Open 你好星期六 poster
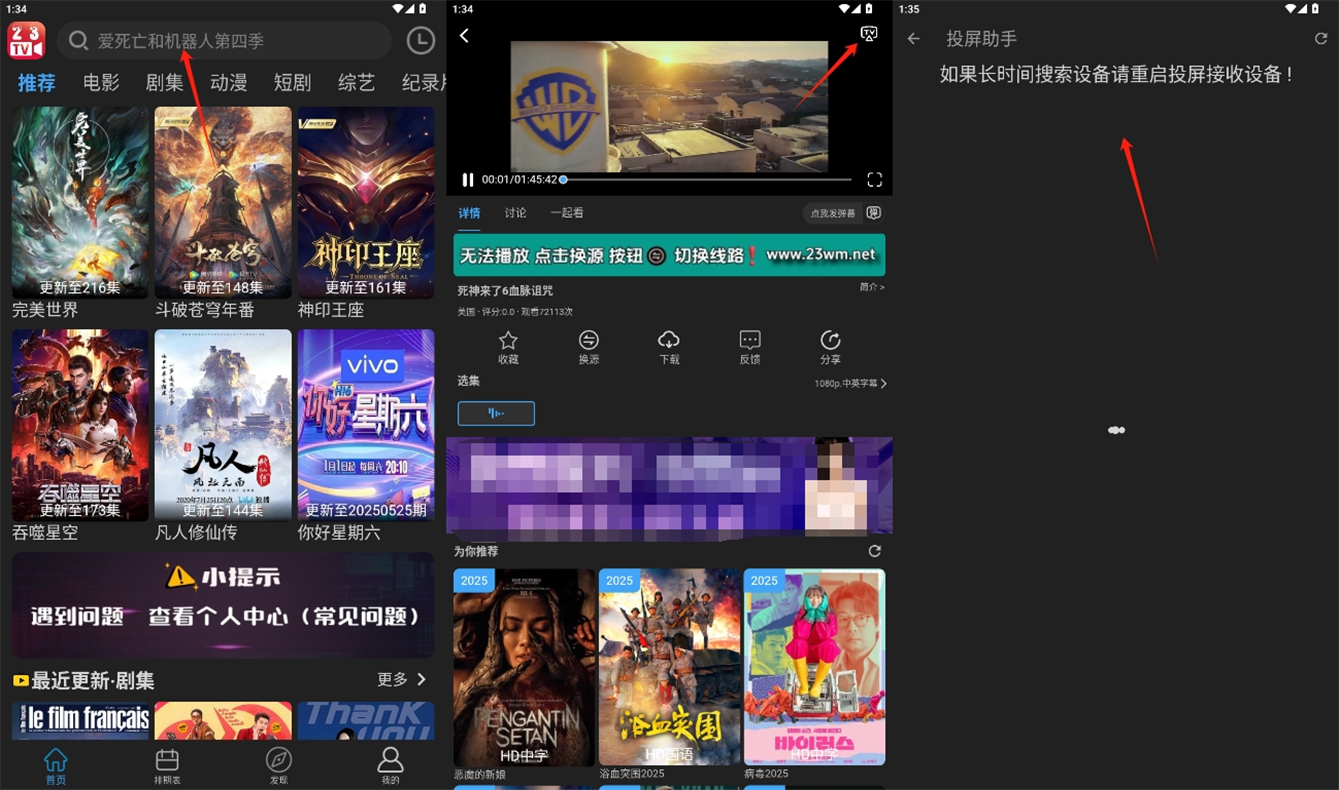This screenshot has width=1339, height=790. [366, 425]
